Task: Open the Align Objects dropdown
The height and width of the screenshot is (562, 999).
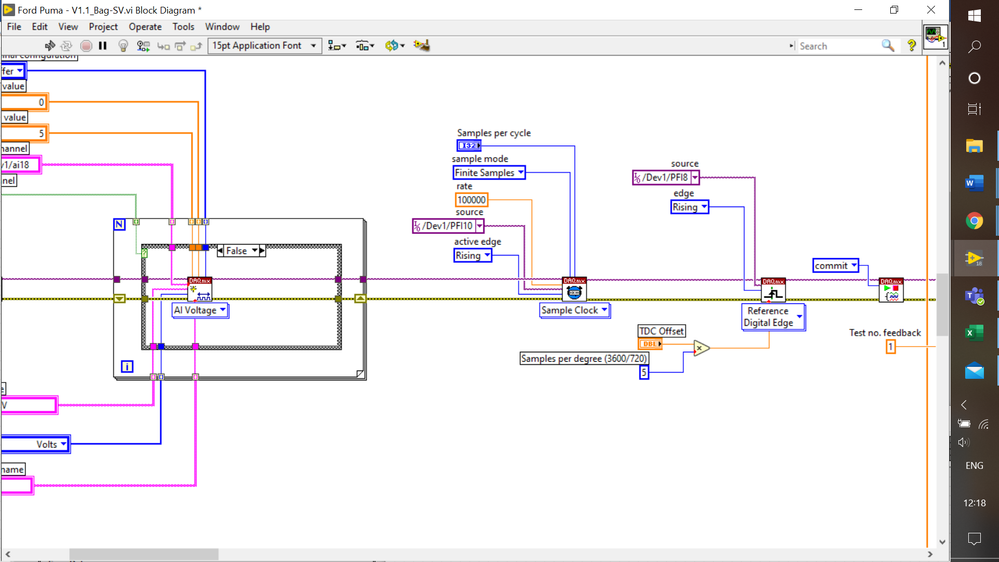Action: (x=337, y=46)
